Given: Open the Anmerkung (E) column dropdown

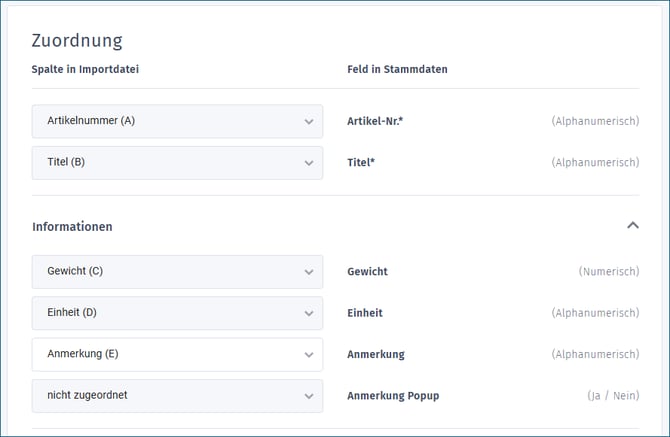Looking at the screenshot, I should [177, 354].
